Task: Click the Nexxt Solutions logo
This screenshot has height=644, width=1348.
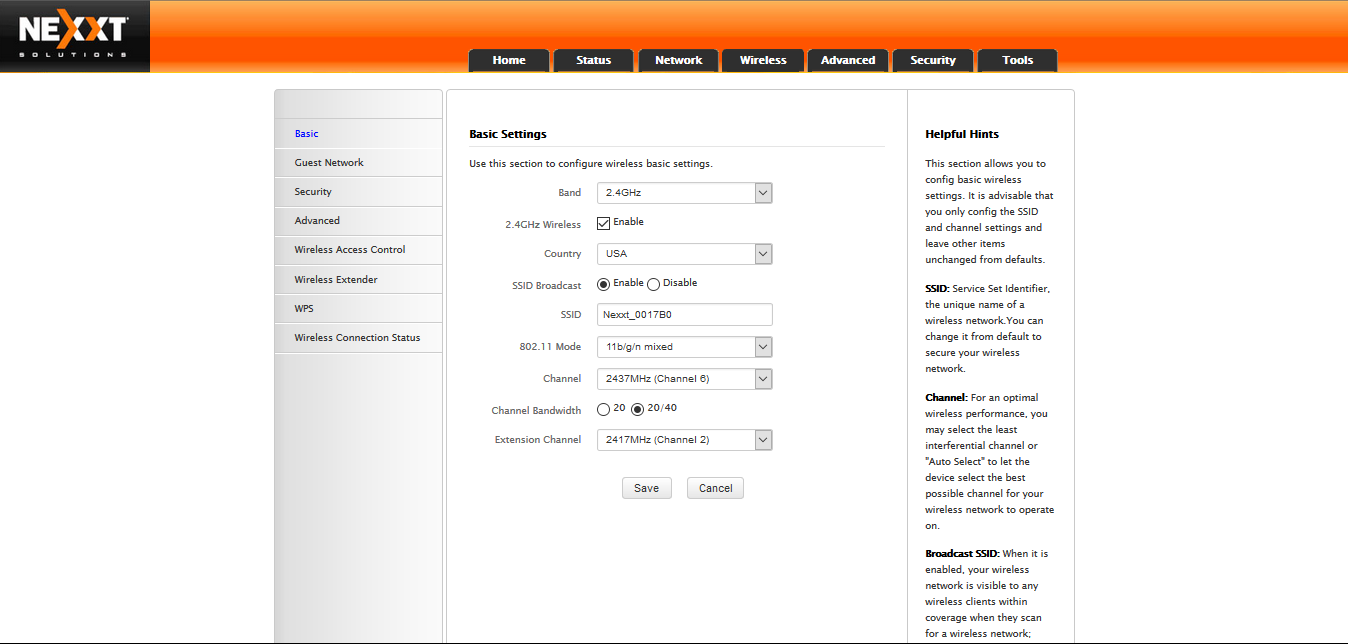Action: [75, 36]
